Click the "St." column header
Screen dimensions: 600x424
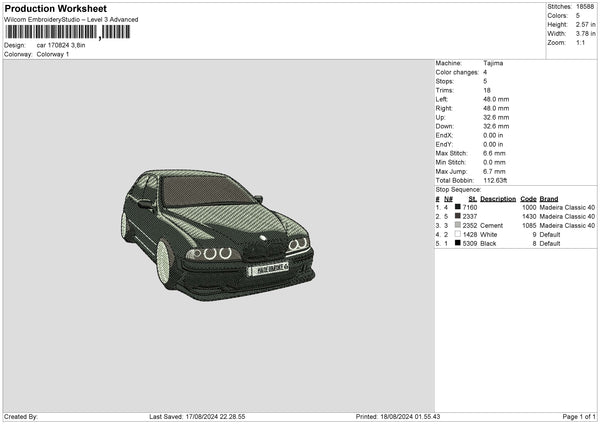point(473,199)
